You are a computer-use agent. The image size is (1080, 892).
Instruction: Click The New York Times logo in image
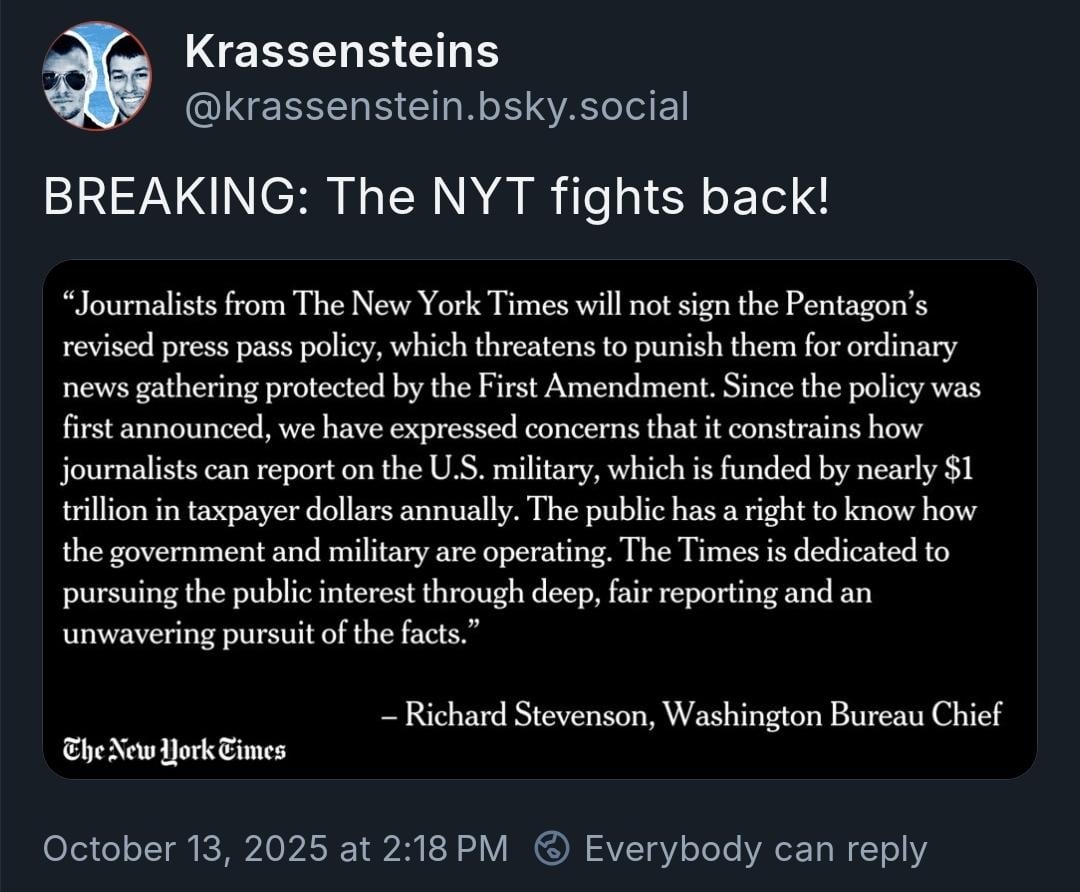pyautogui.click(x=174, y=749)
